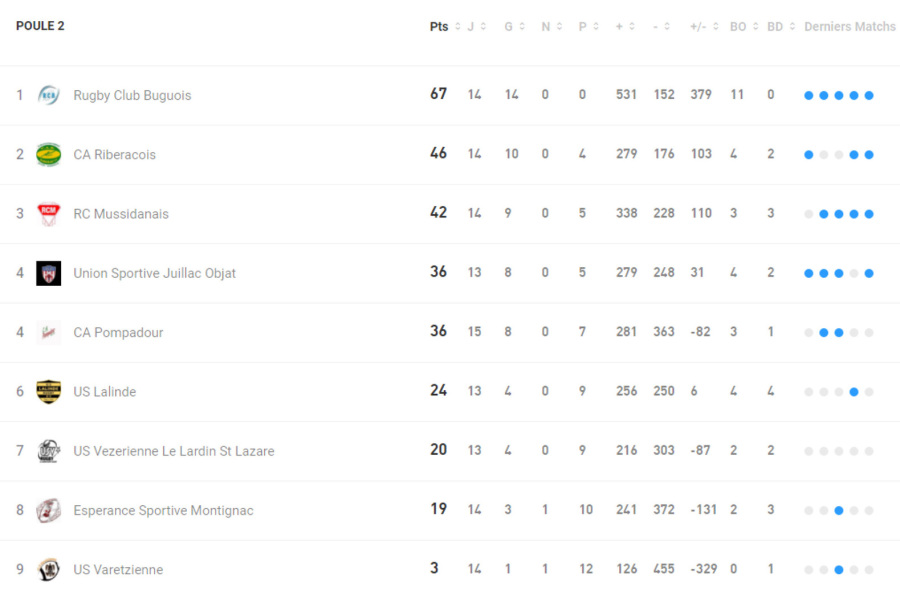Click the CA Pompadour club logo
Screen dimensions: 900x615
point(48,332)
